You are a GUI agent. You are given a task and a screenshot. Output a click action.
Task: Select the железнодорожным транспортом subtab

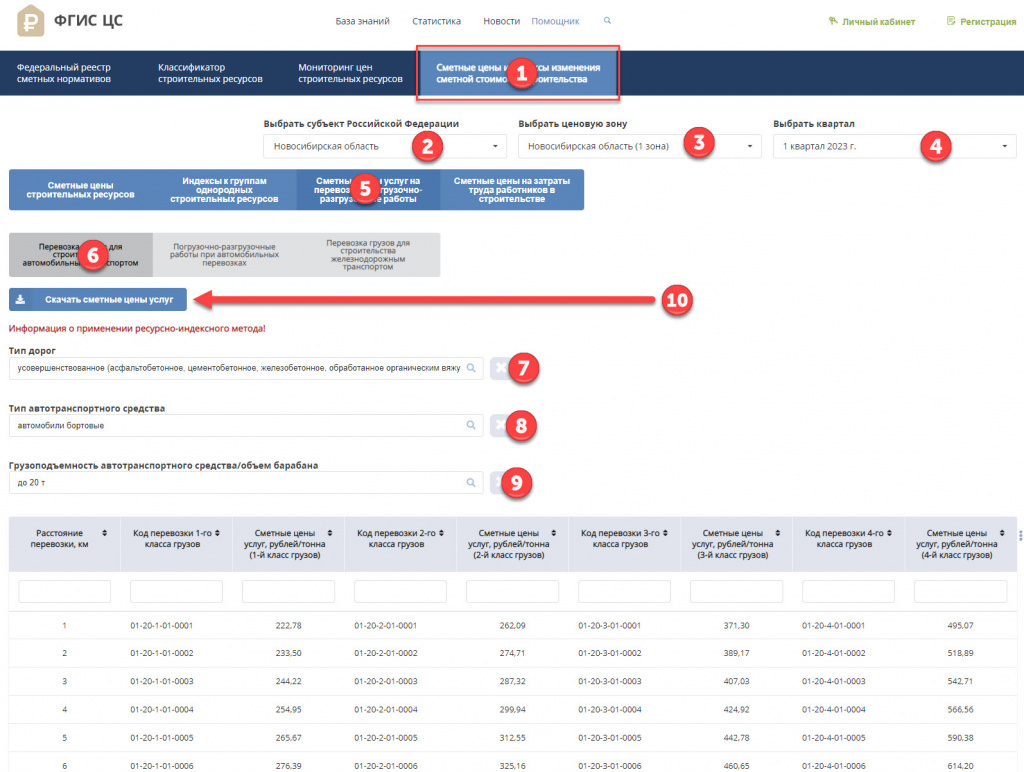point(368,255)
